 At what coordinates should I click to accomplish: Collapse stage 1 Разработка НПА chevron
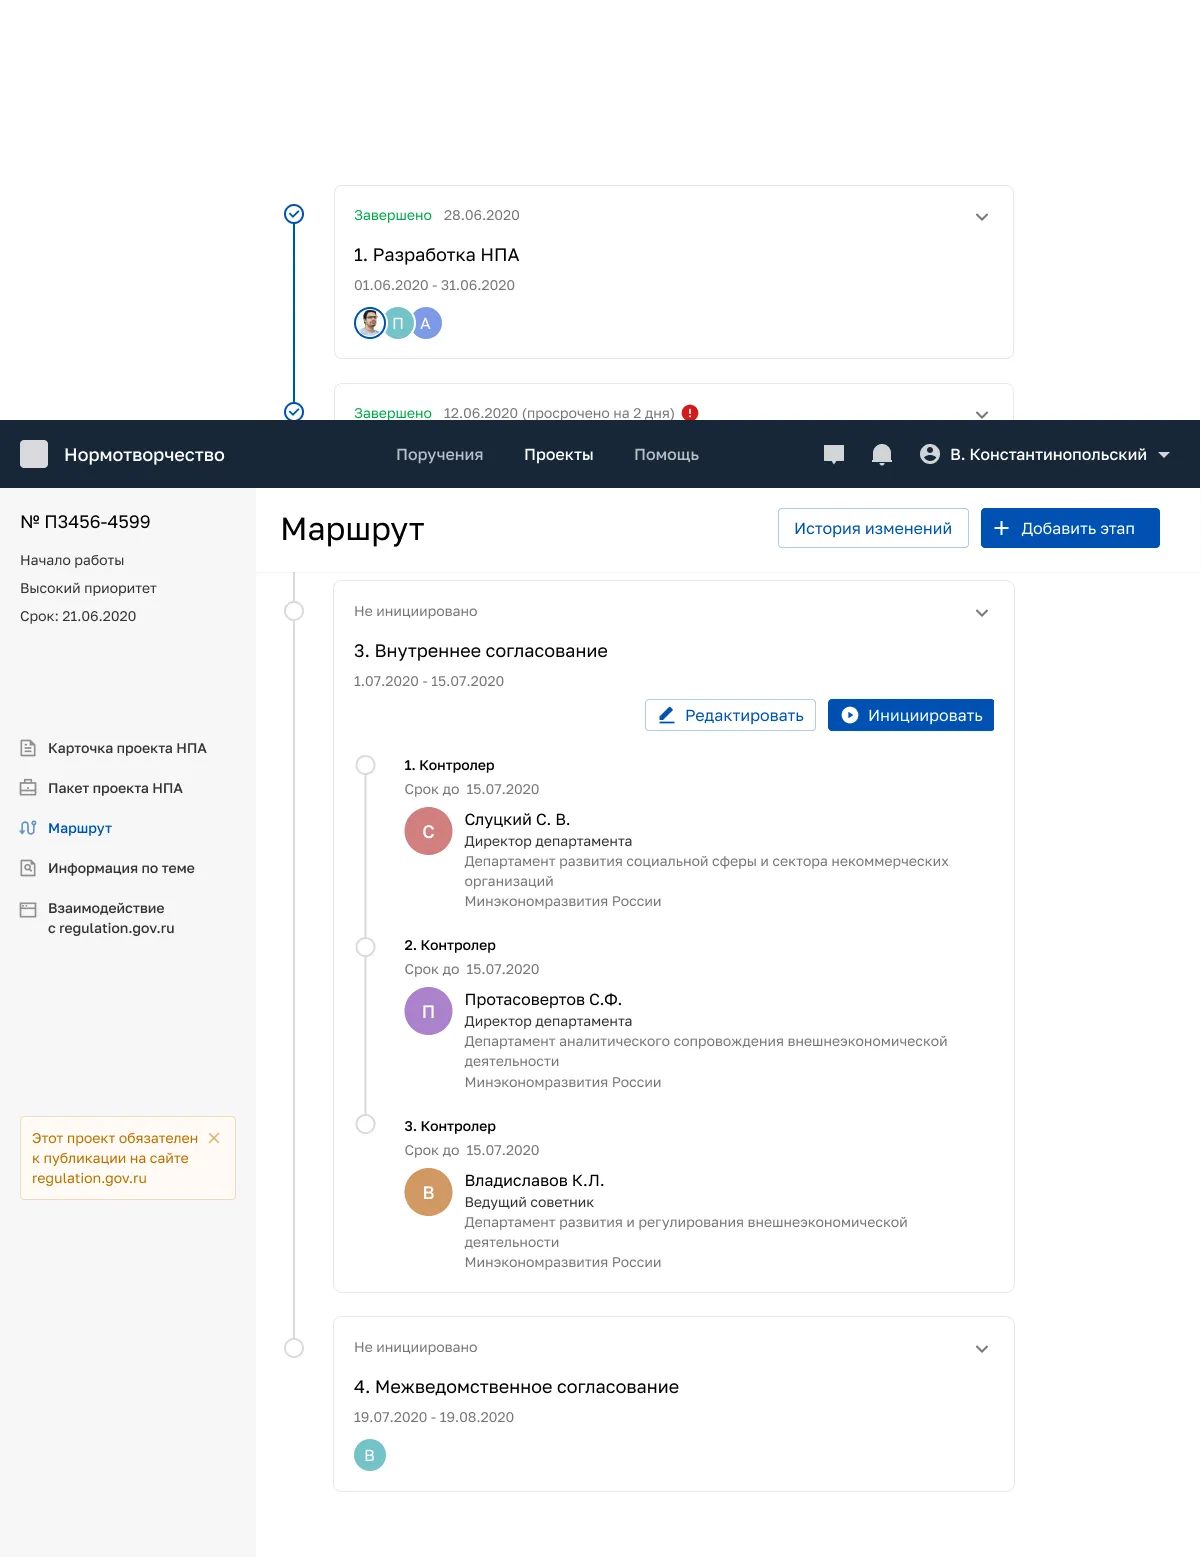pos(982,217)
